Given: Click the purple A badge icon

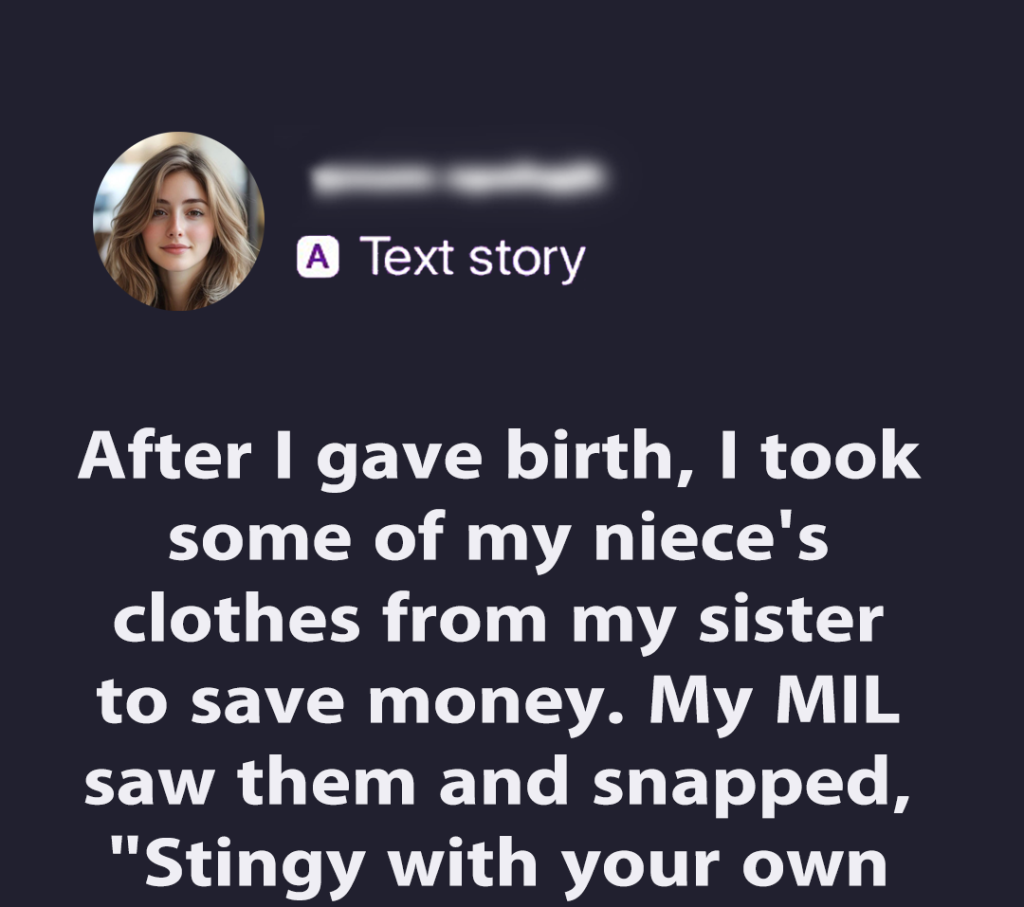Looking at the screenshot, I should pyautogui.click(x=318, y=258).
